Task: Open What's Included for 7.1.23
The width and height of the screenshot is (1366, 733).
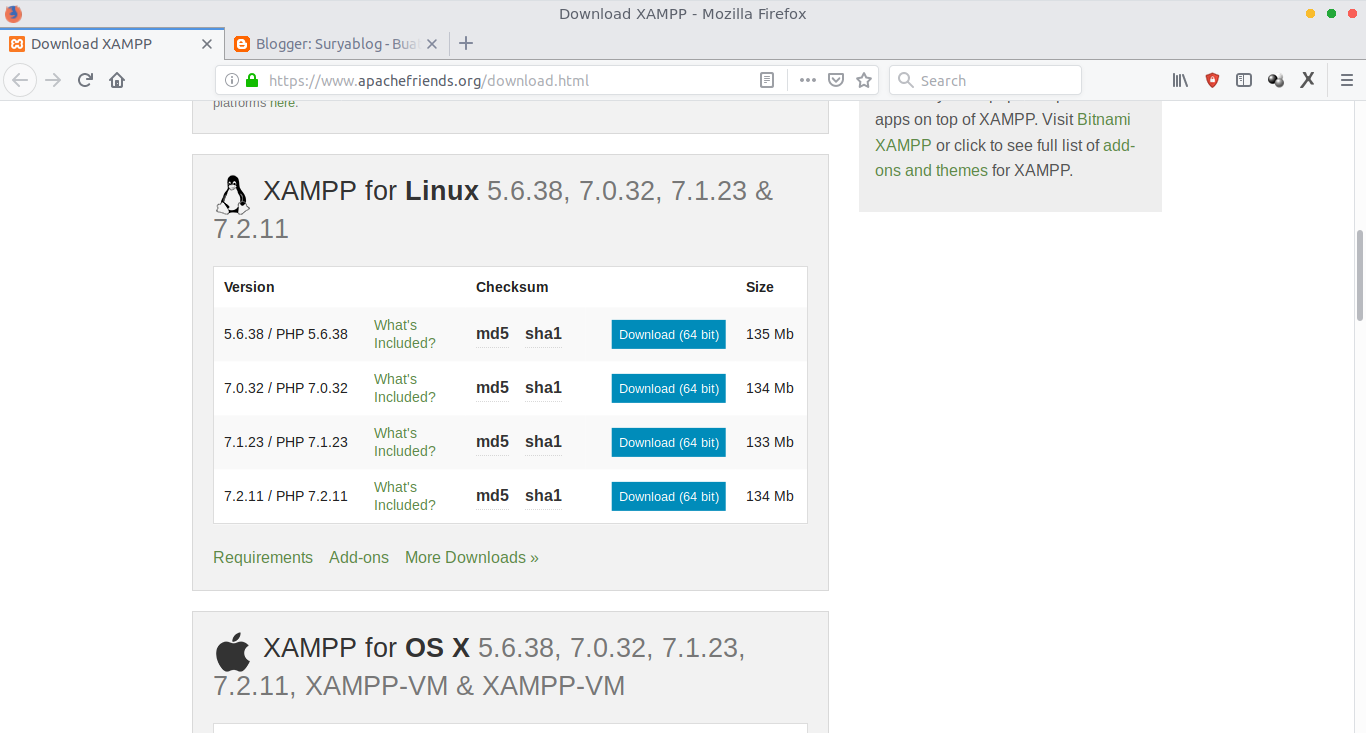Action: pyautogui.click(x=404, y=442)
